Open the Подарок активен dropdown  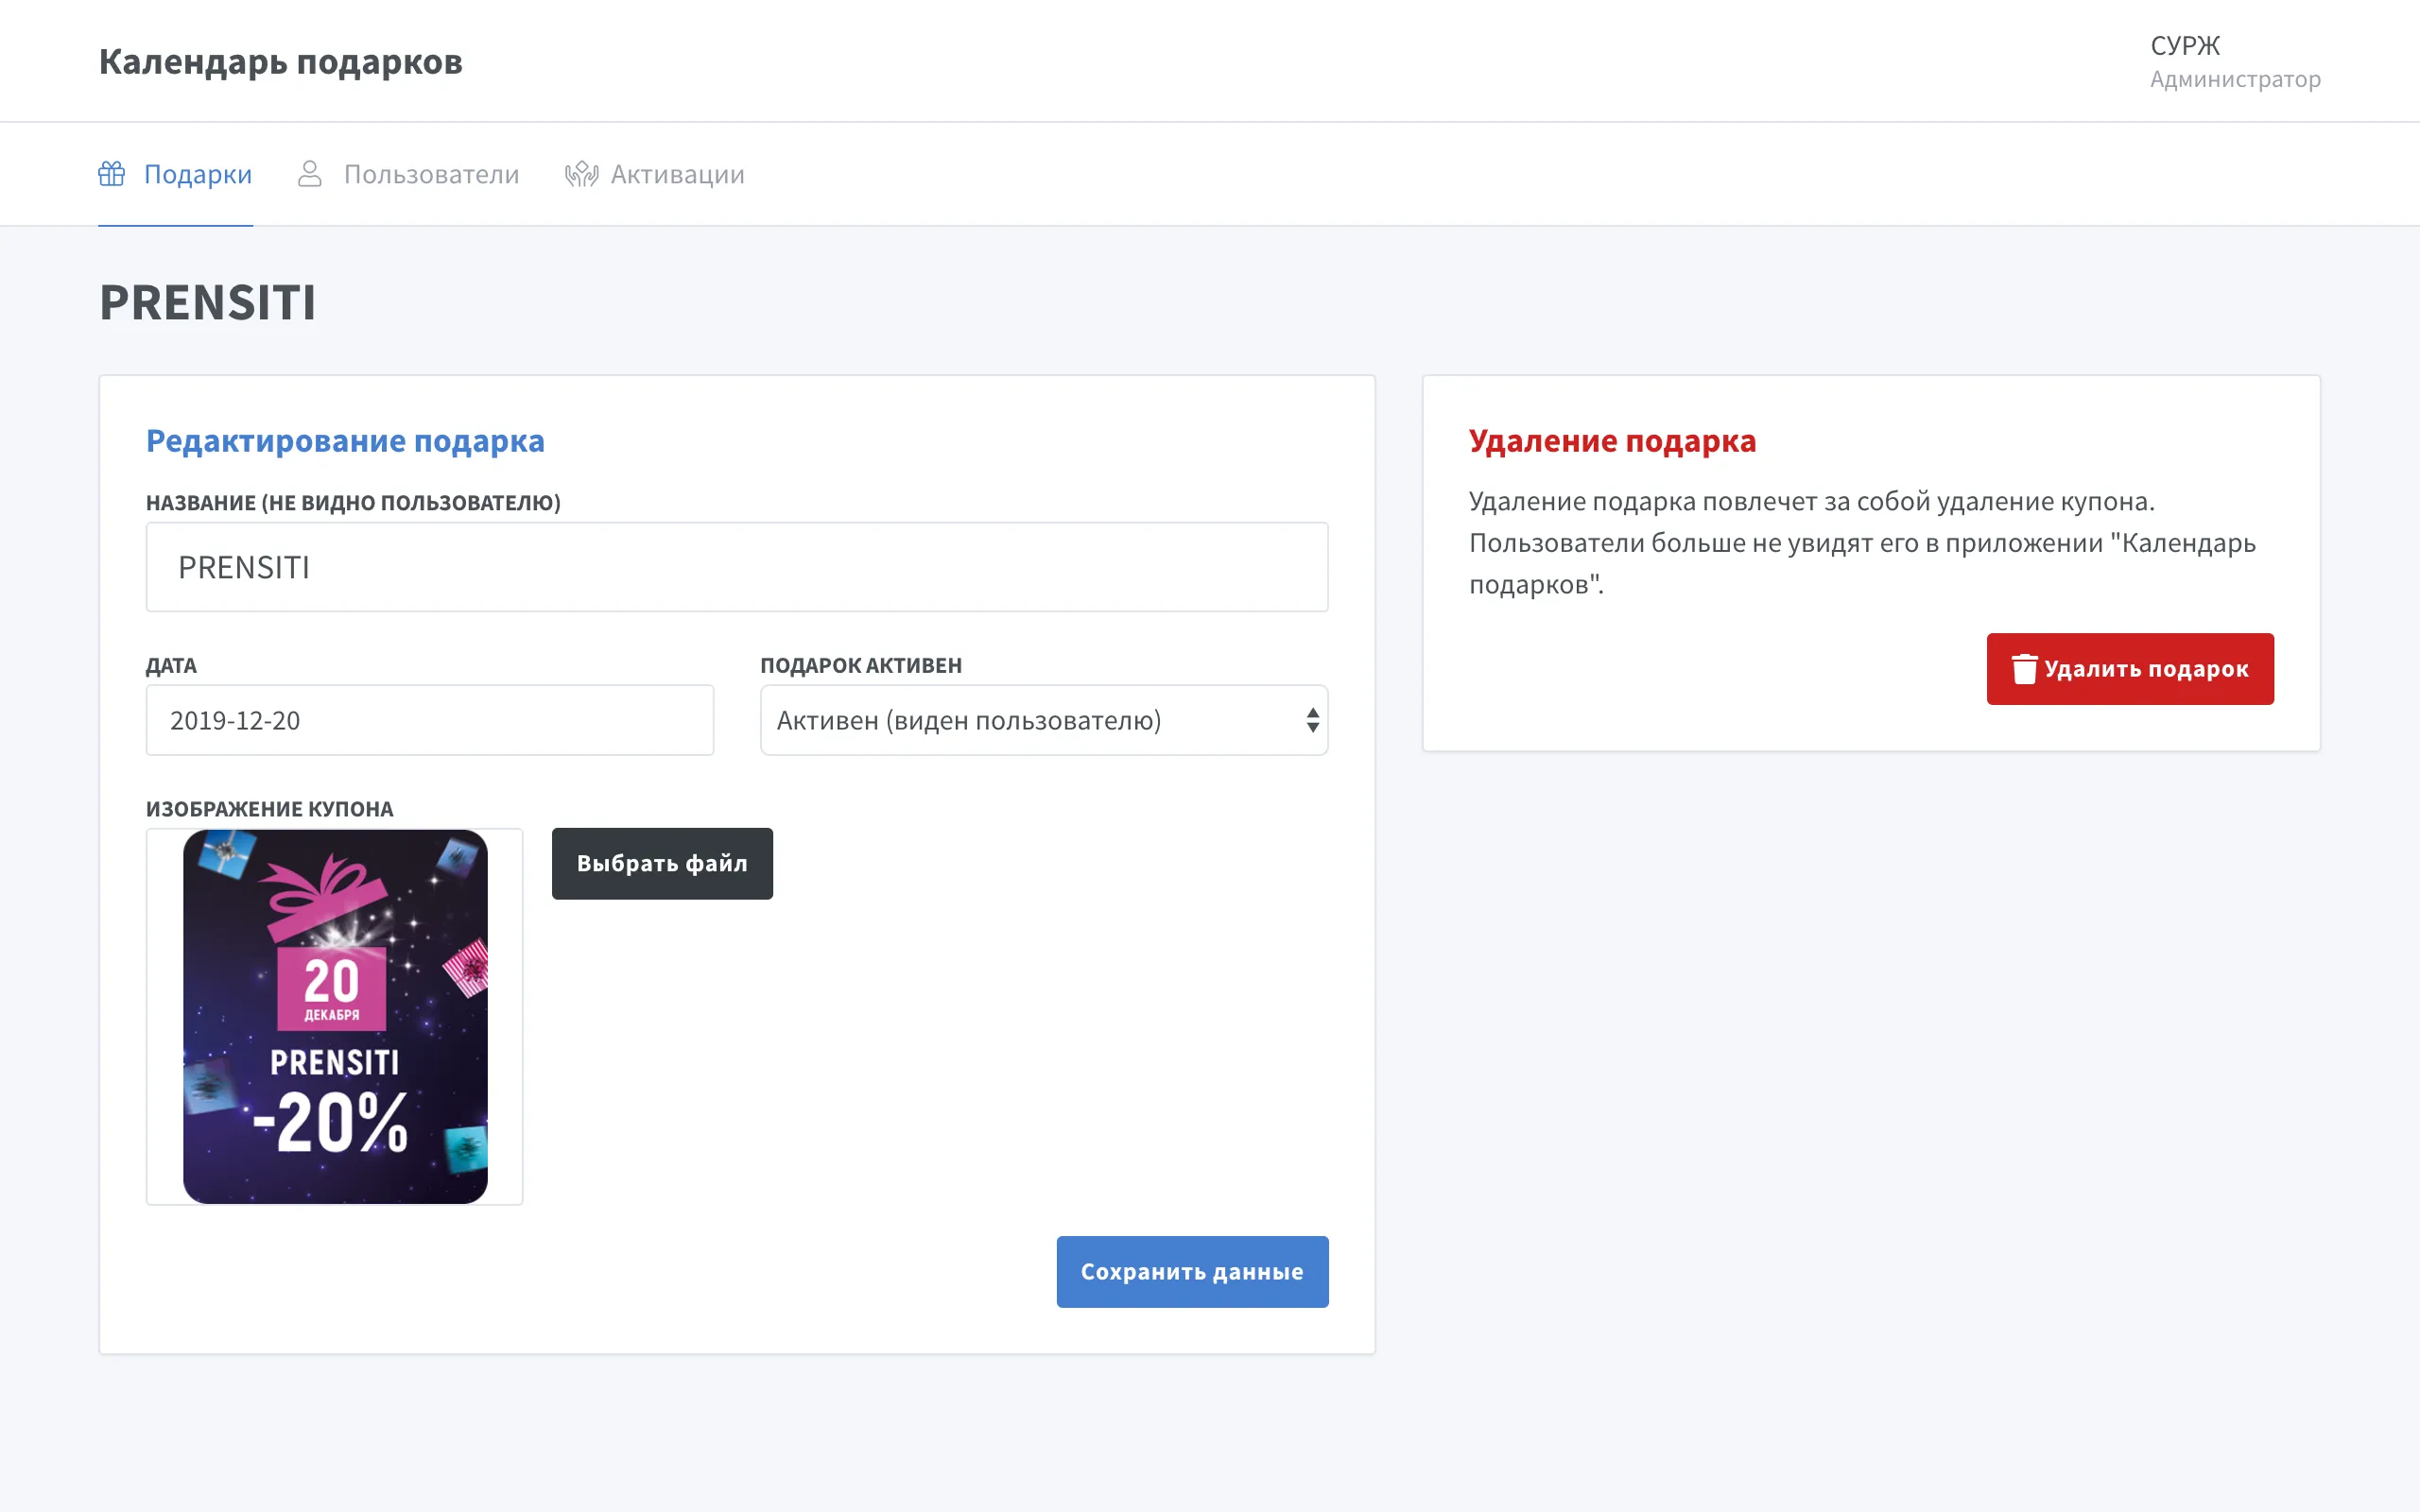[1044, 720]
